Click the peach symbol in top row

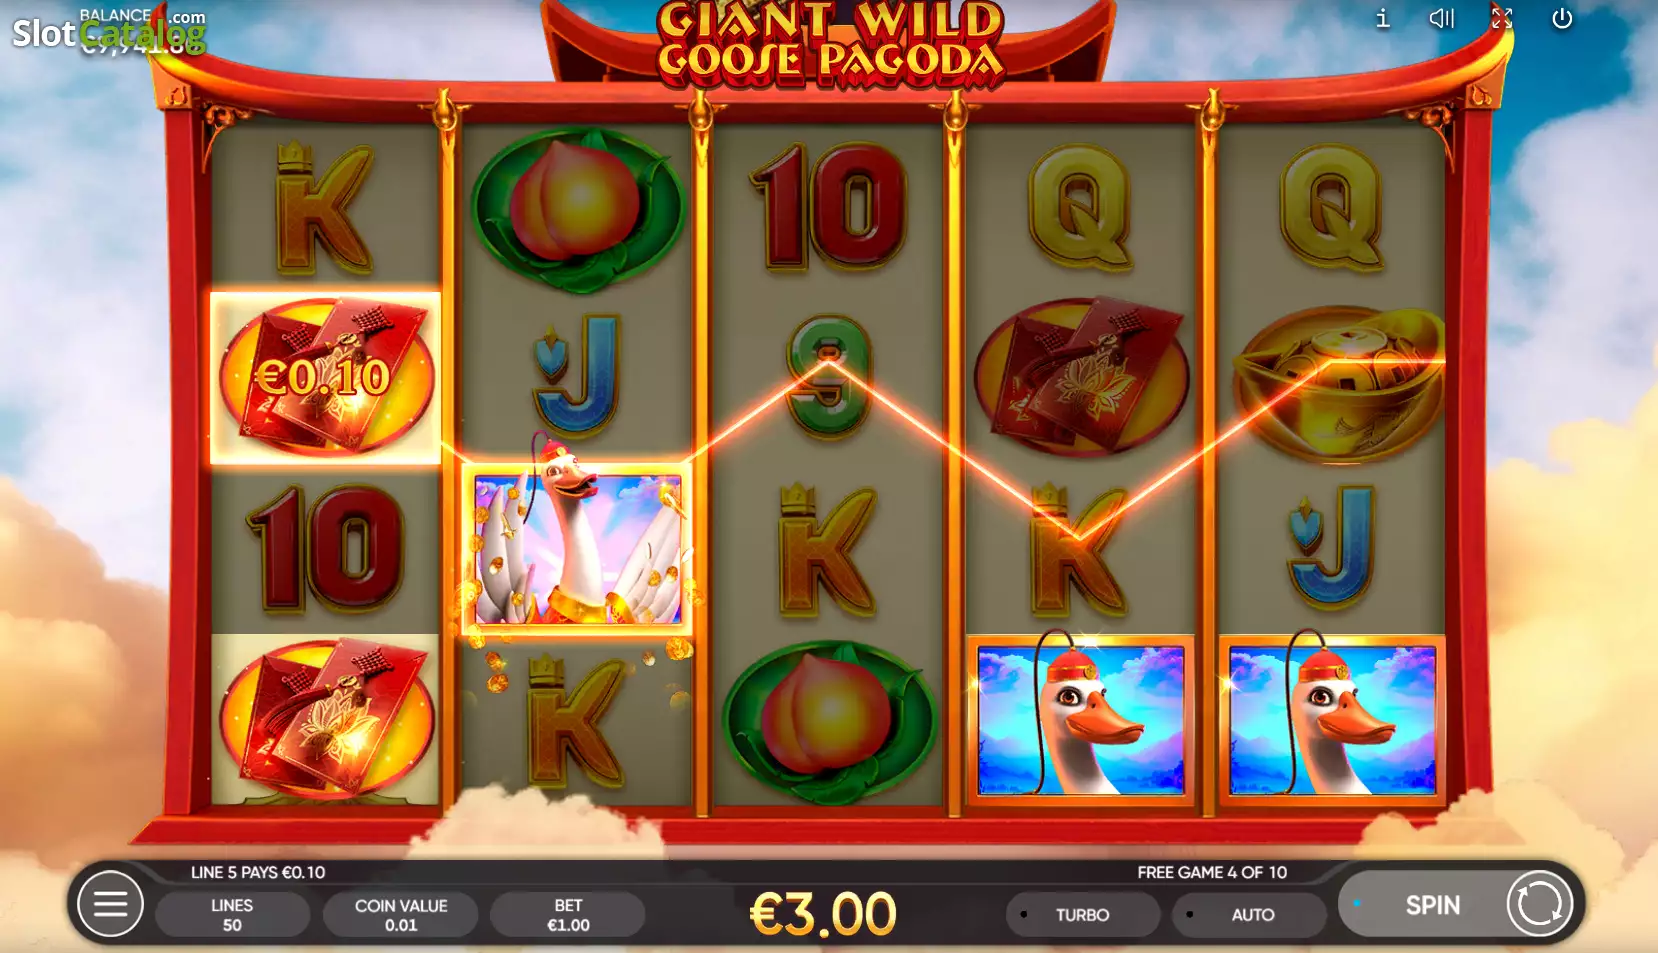pyautogui.click(x=577, y=208)
